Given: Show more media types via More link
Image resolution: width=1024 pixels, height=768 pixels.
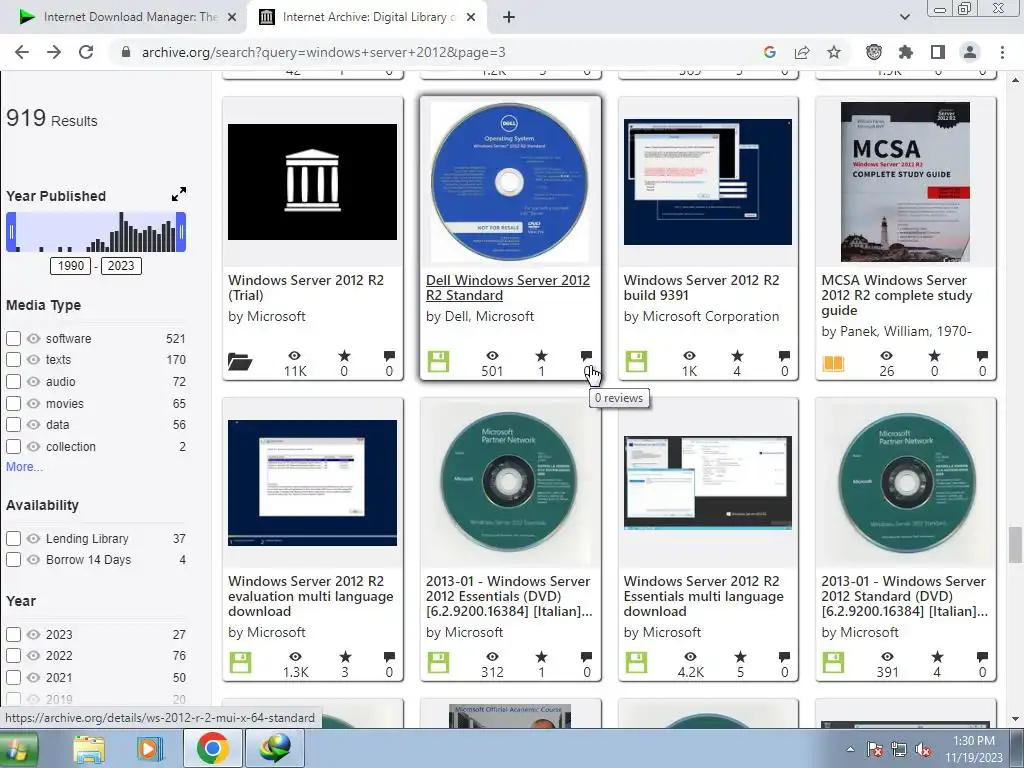Looking at the screenshot, I should click(x=24, y=467).
